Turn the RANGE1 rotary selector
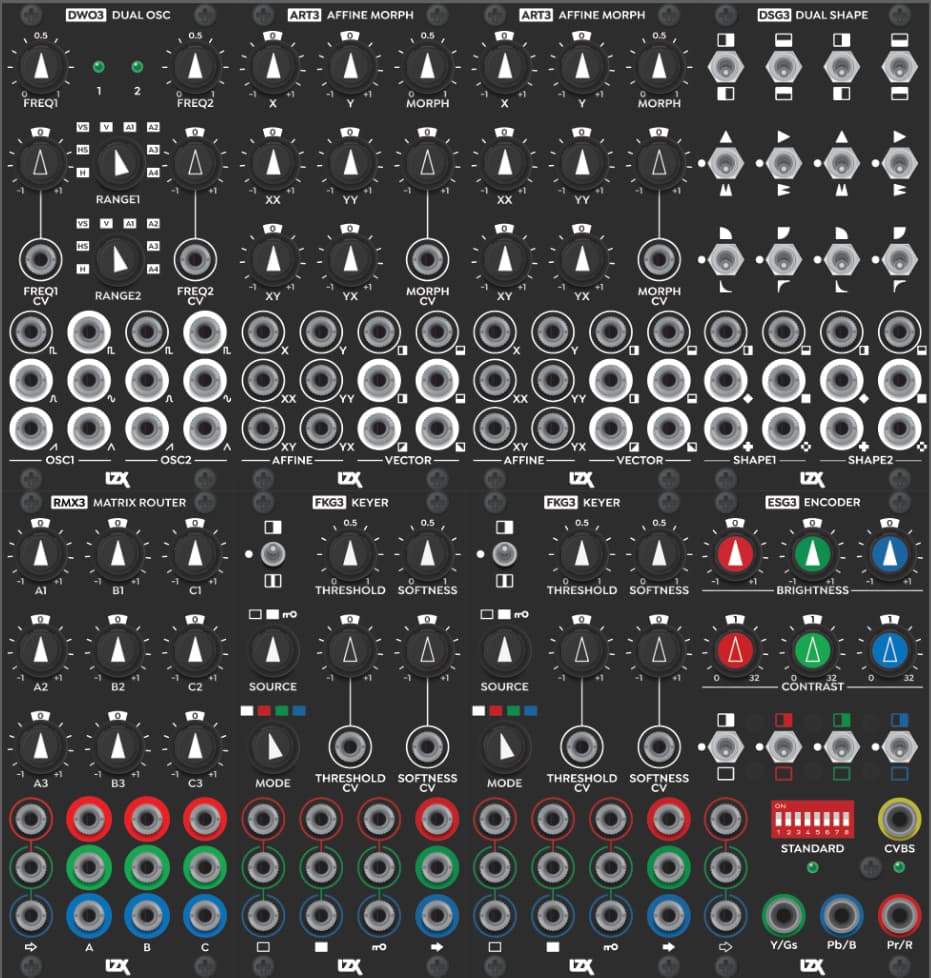931x978 pixels. pos(118,163)
